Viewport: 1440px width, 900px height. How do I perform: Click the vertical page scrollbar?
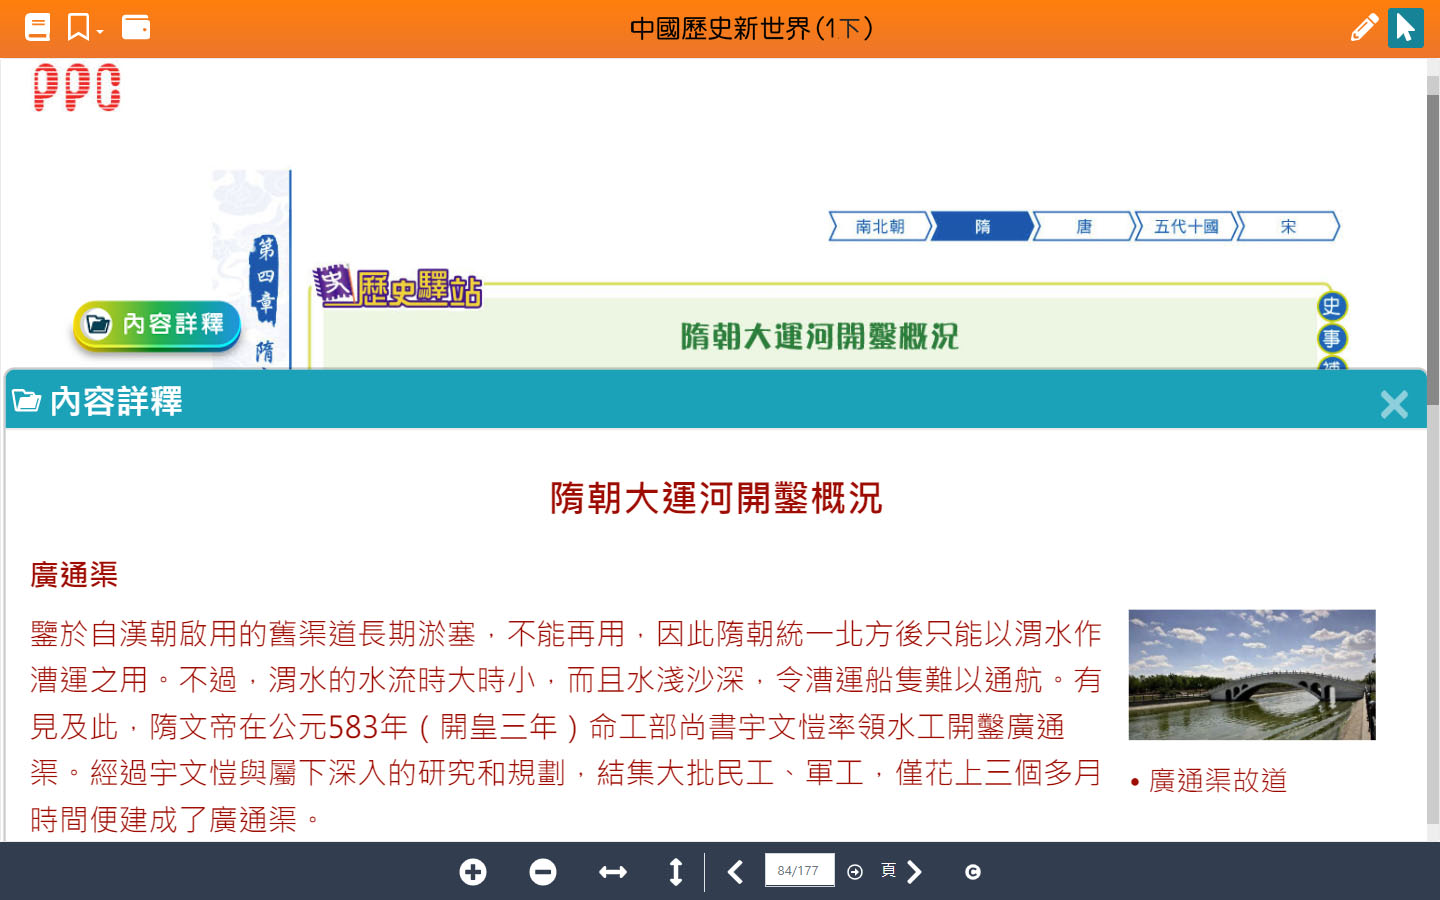click(1432, 250)
